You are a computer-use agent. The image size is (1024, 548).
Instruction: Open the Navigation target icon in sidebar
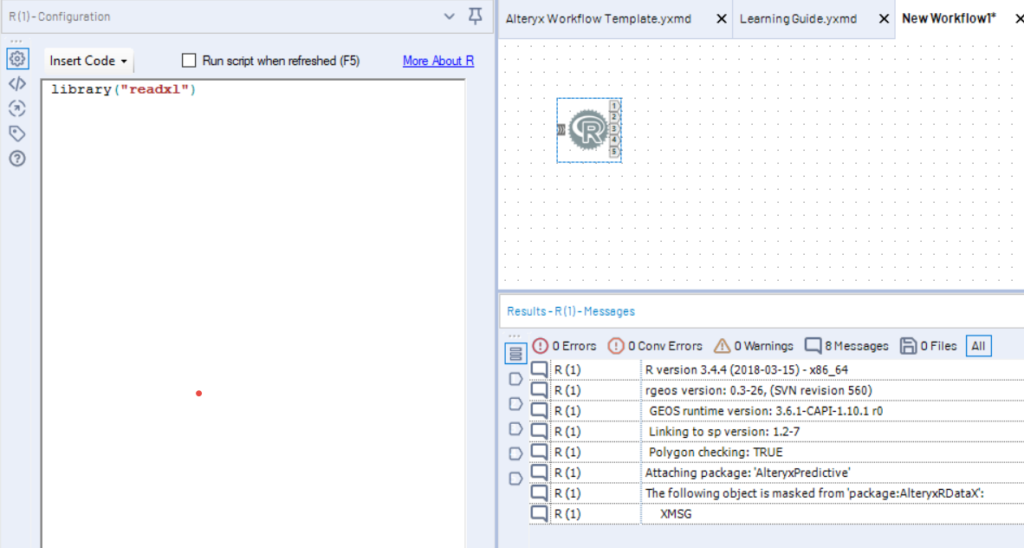18,108
